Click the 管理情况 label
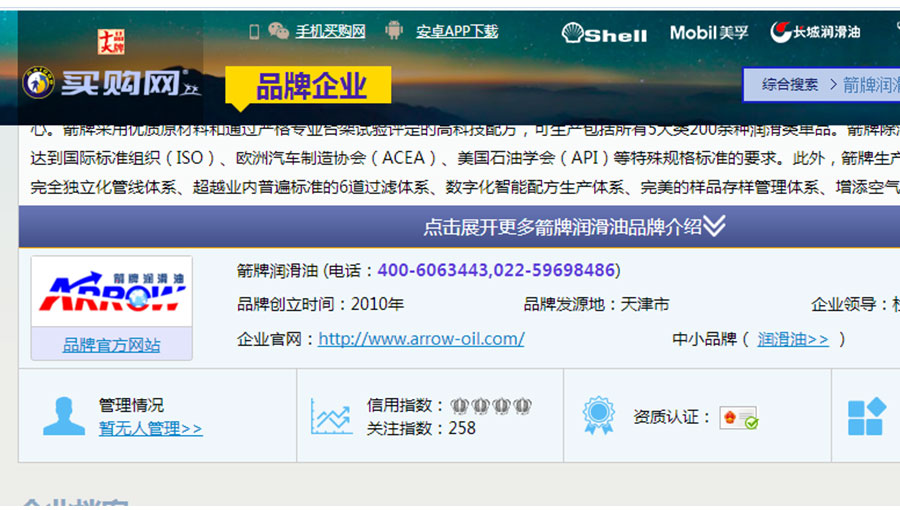The width and height of the screenshot is (900, 510). click(x=131, y=405)
